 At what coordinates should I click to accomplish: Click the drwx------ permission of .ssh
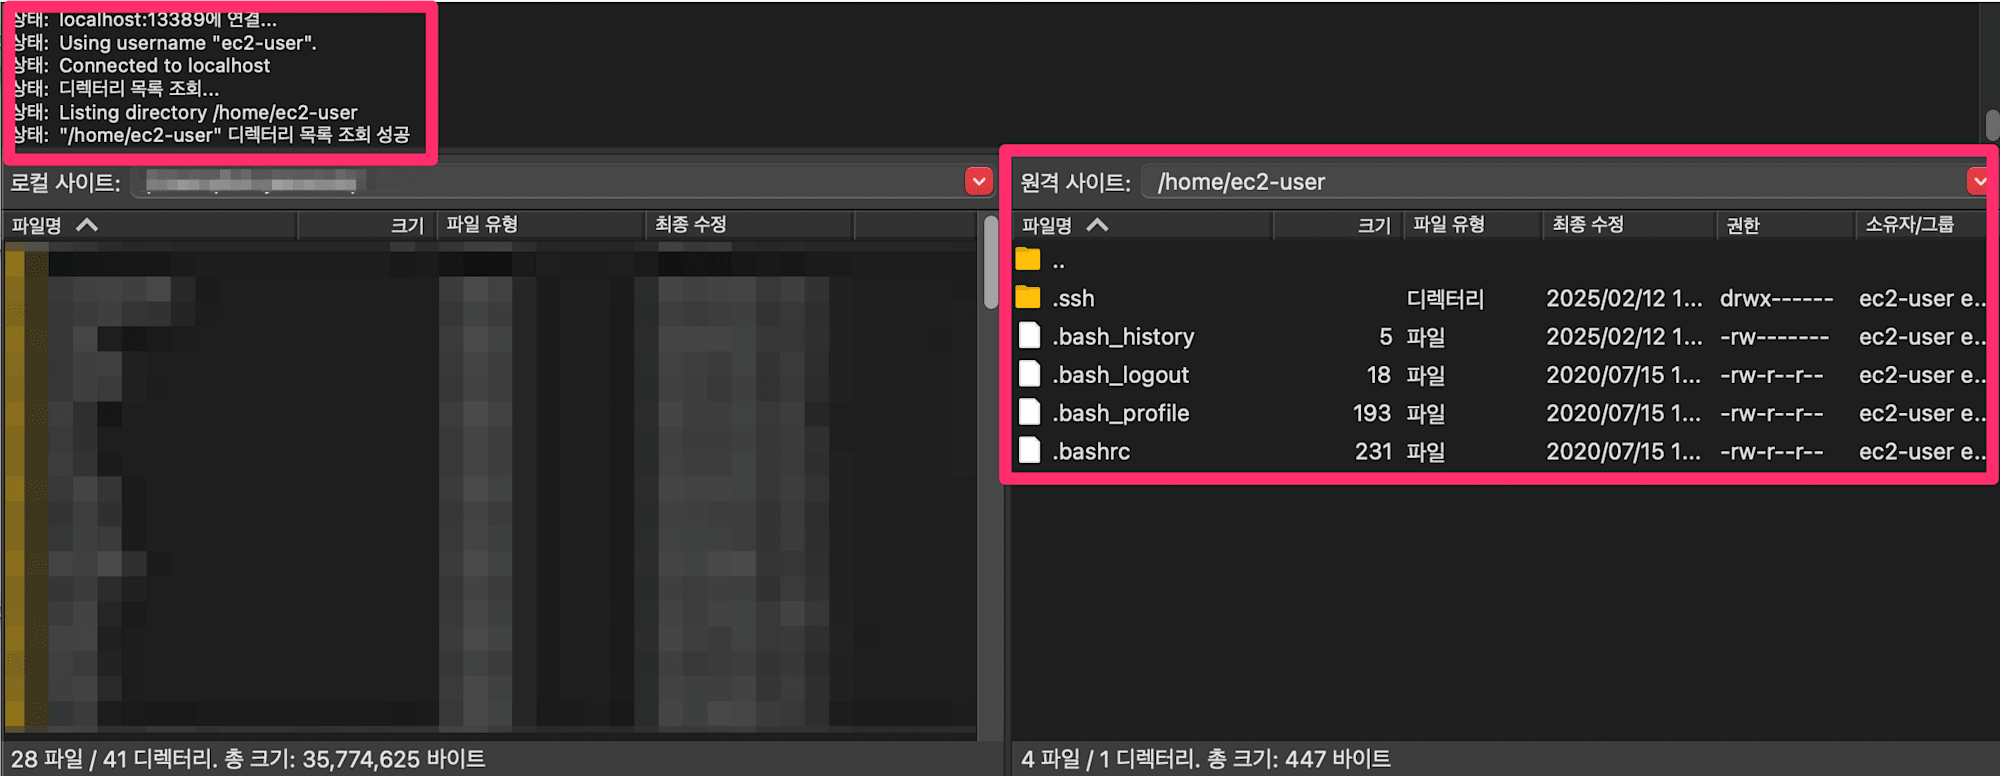[x=1777, y=299]
